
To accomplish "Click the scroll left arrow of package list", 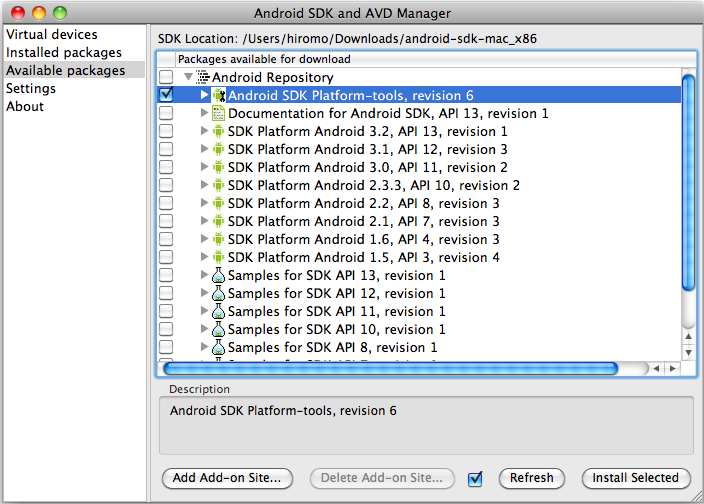I will pyautogui.click(x=656, y=368).
